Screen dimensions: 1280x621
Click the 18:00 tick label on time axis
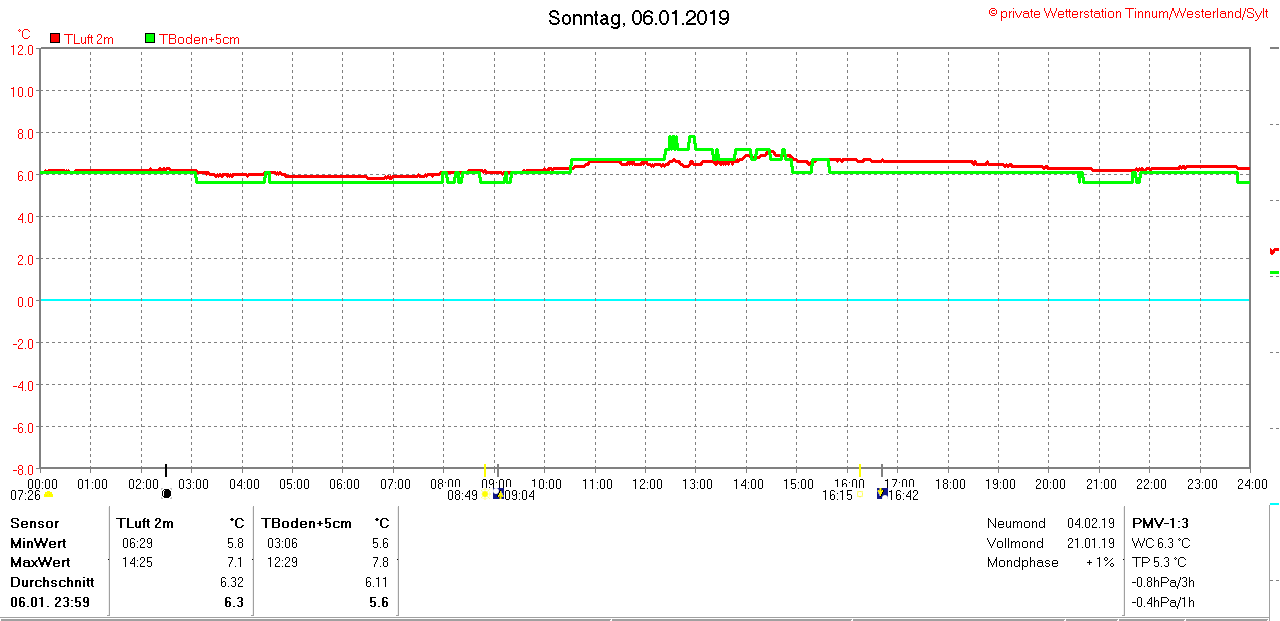tap(949, 484)
